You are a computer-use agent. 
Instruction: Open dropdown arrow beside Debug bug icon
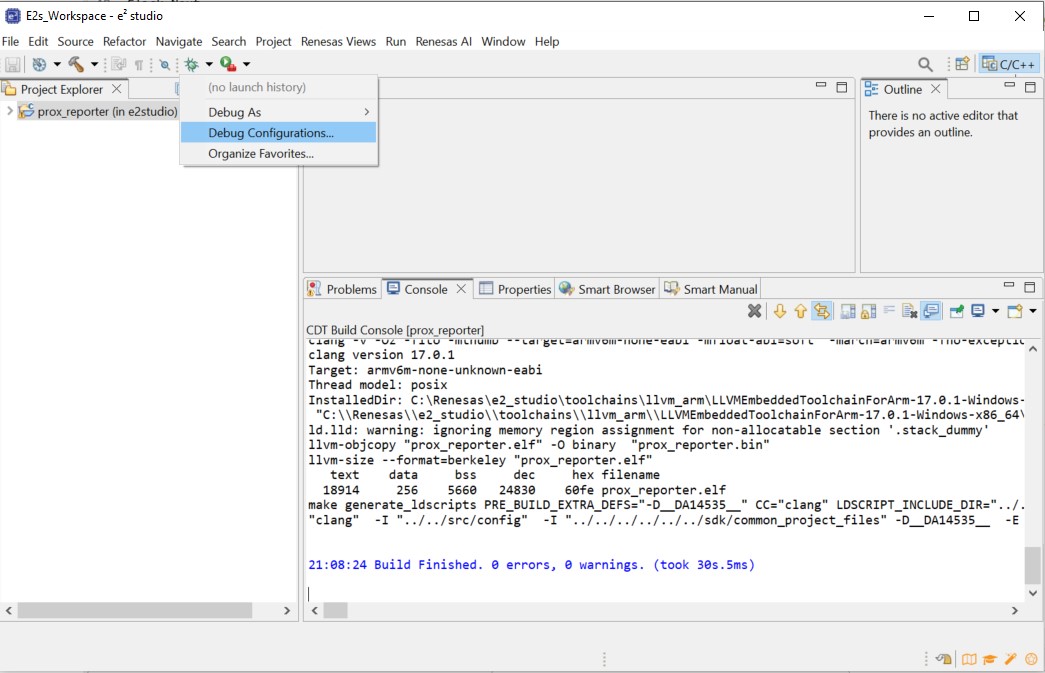point(209,65)
